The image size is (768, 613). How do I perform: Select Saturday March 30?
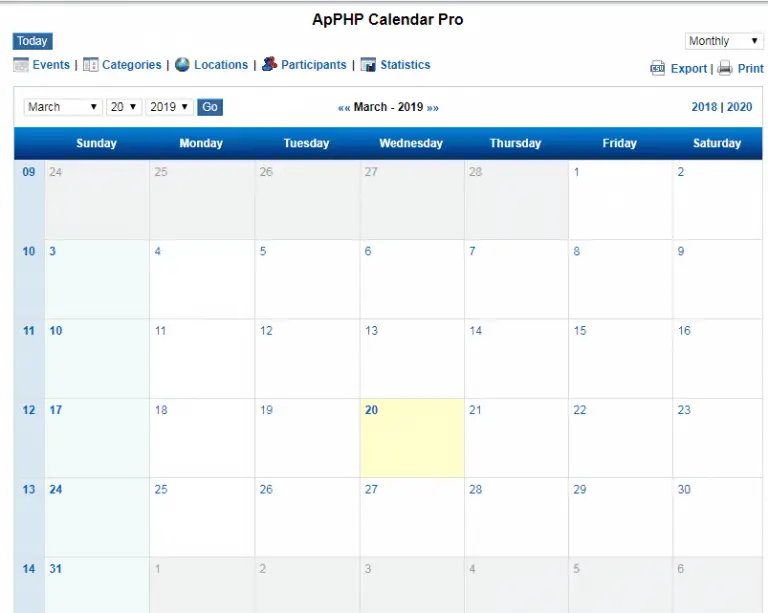pyautogui.click(x=718, y=517)
